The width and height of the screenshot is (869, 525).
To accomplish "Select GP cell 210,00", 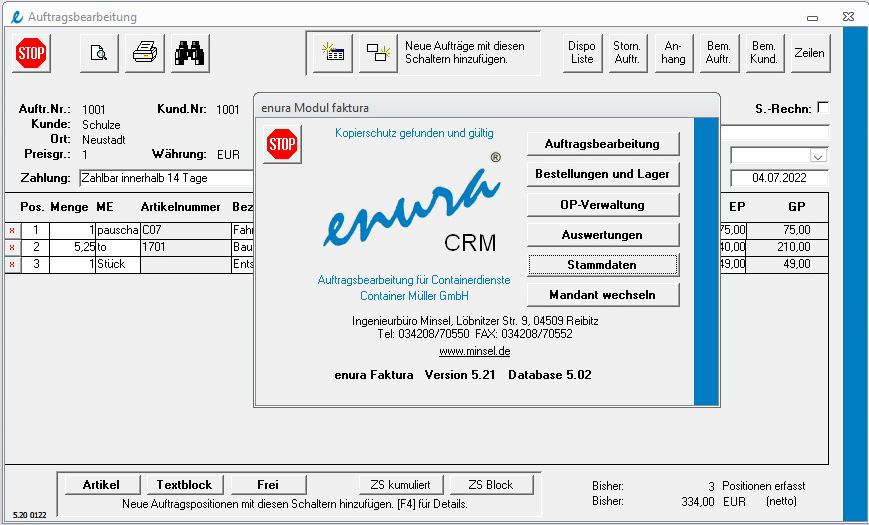I will (x=787, y=247).
